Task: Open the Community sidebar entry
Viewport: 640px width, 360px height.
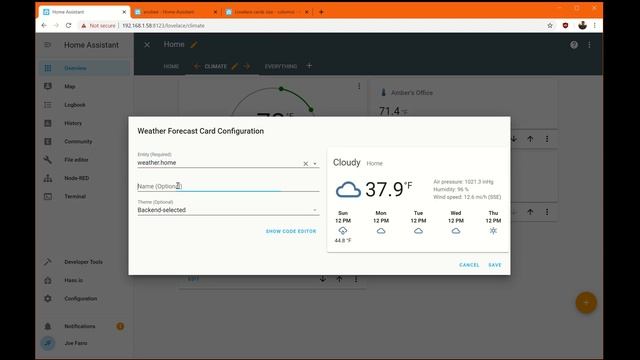Action: (x=84, y=142)
